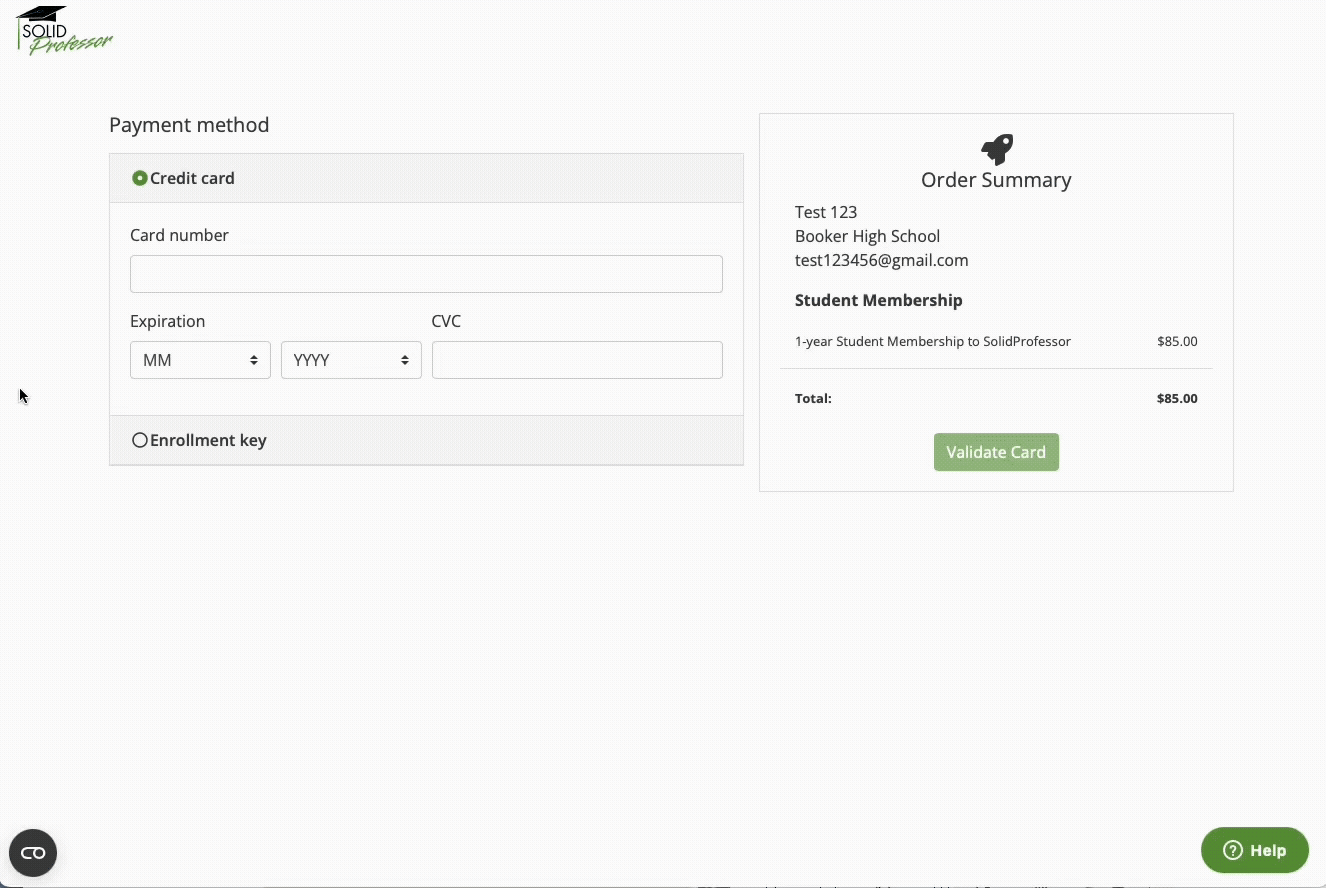Click the SolidProfessor logo

click(65, 30)
